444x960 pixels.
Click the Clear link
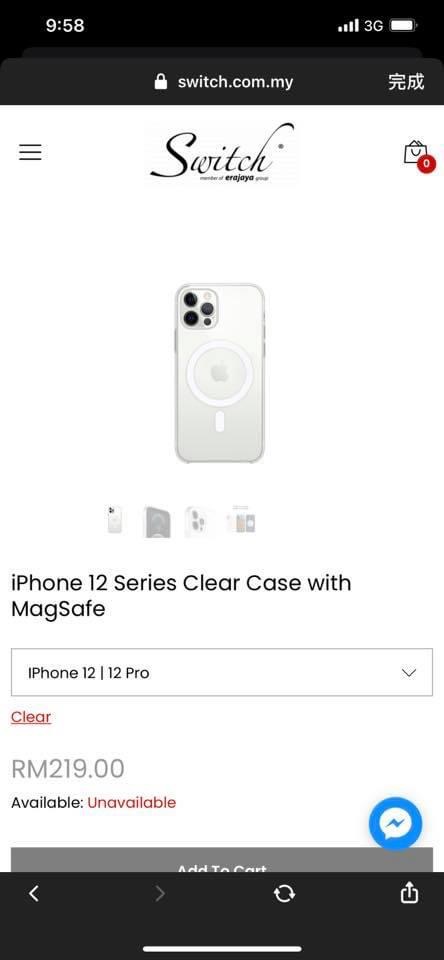click(x=31, y=717)
